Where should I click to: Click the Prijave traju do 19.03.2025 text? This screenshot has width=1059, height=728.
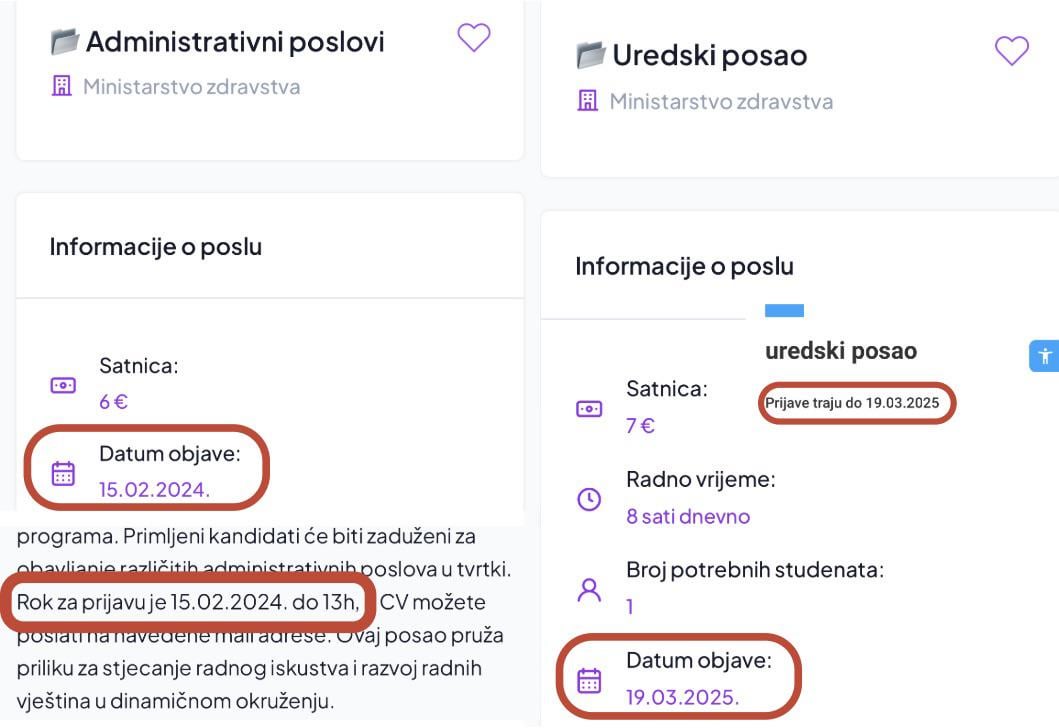(852, 403)
